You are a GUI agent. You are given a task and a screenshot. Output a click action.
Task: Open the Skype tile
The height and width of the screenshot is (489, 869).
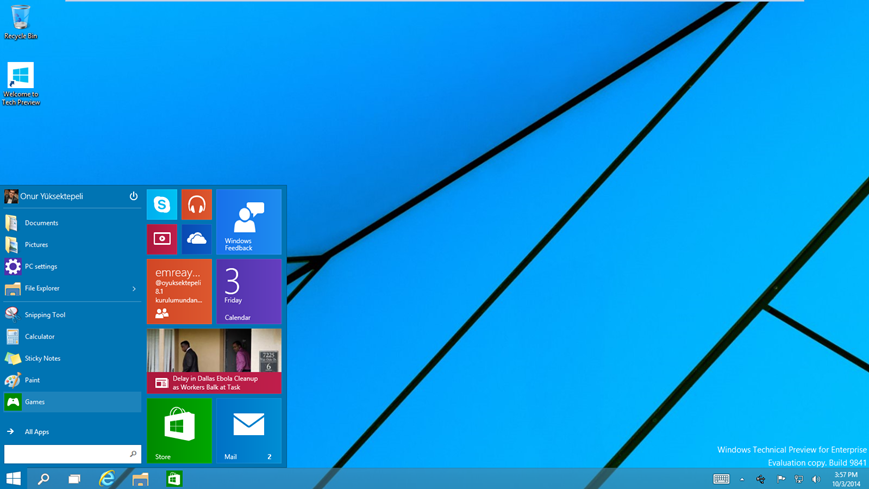162,204
